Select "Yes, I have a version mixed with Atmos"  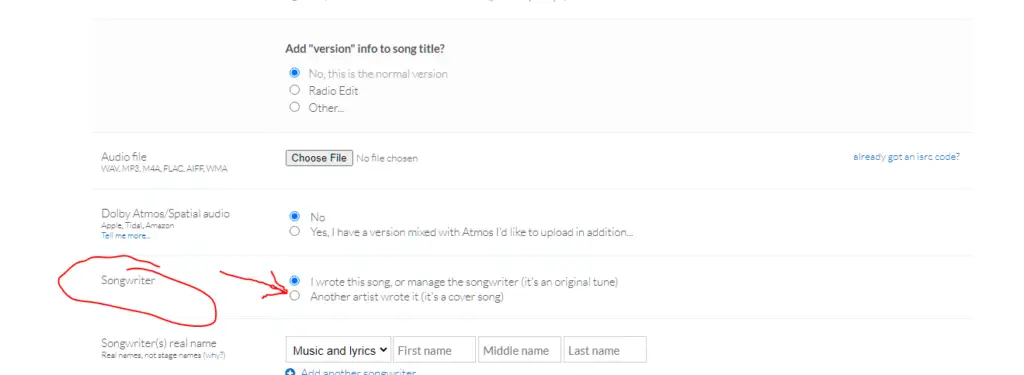(295, 231)
